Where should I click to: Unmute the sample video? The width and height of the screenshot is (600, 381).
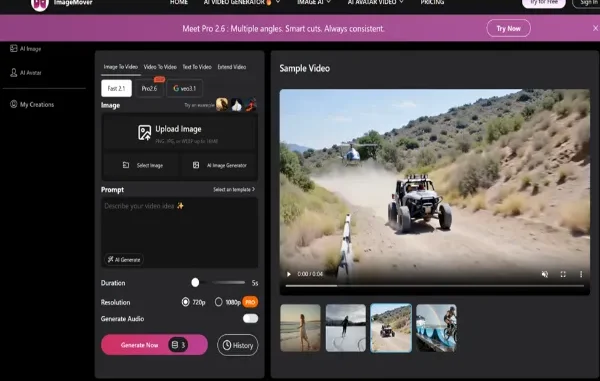545,274
